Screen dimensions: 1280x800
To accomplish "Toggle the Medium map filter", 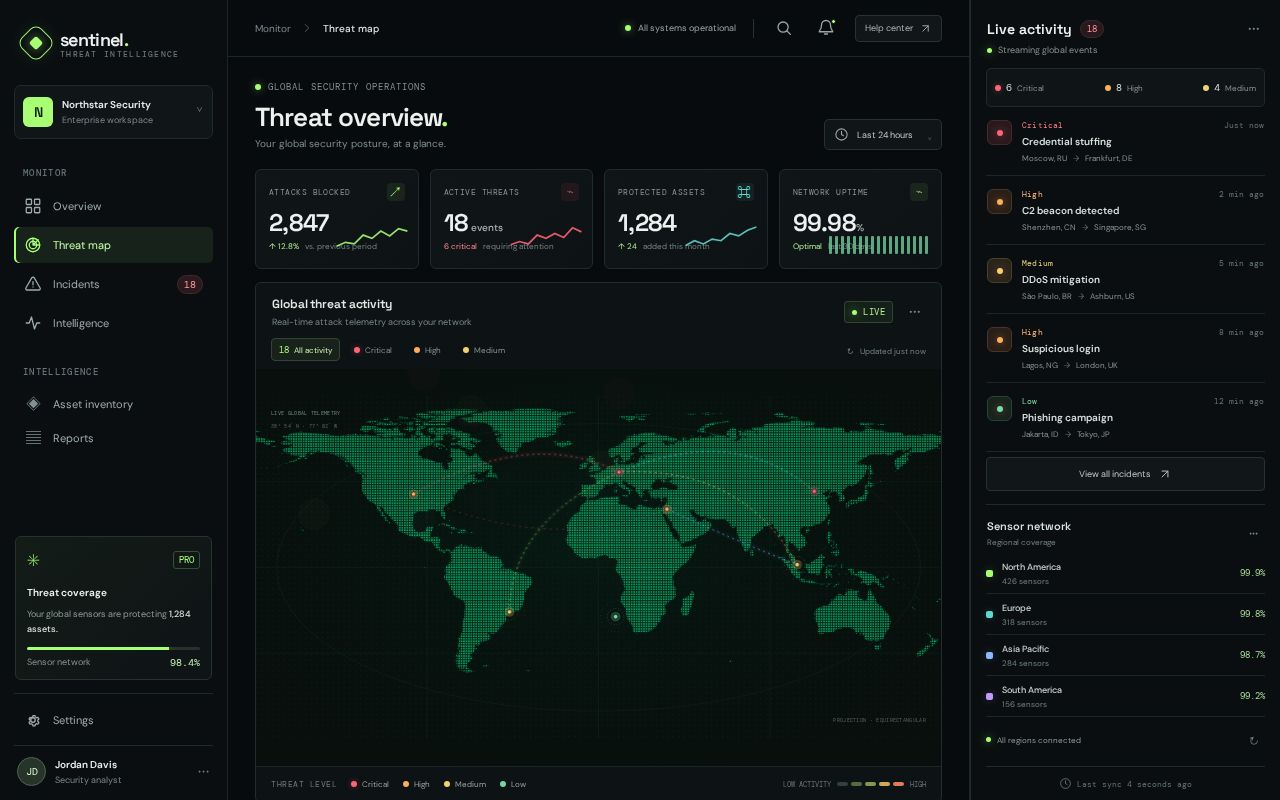I will tap(484, 350).
